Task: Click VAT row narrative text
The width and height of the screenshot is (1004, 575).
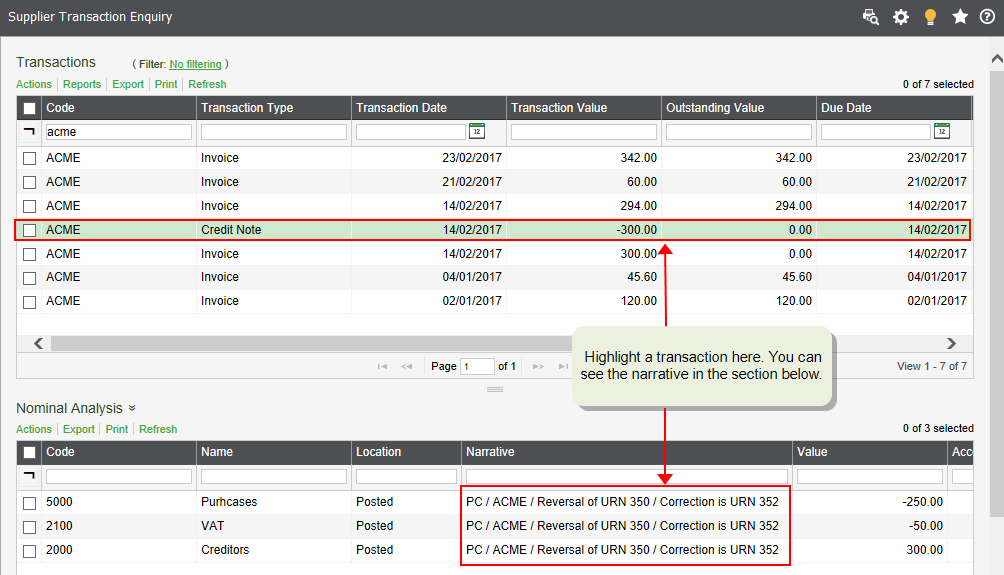Action: pyautogui.click(x=622, y=526)
